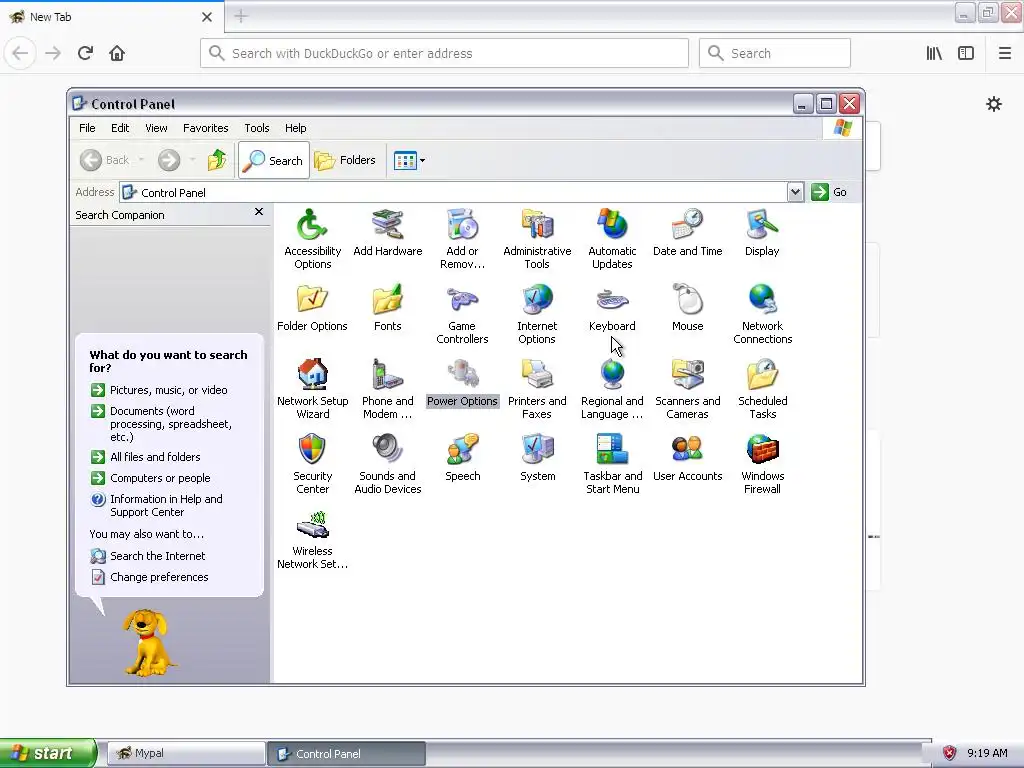This screenshot has width=1024, height=768.
Task: Open Add or Remove Programs icon
Action: tap(462, 239)
